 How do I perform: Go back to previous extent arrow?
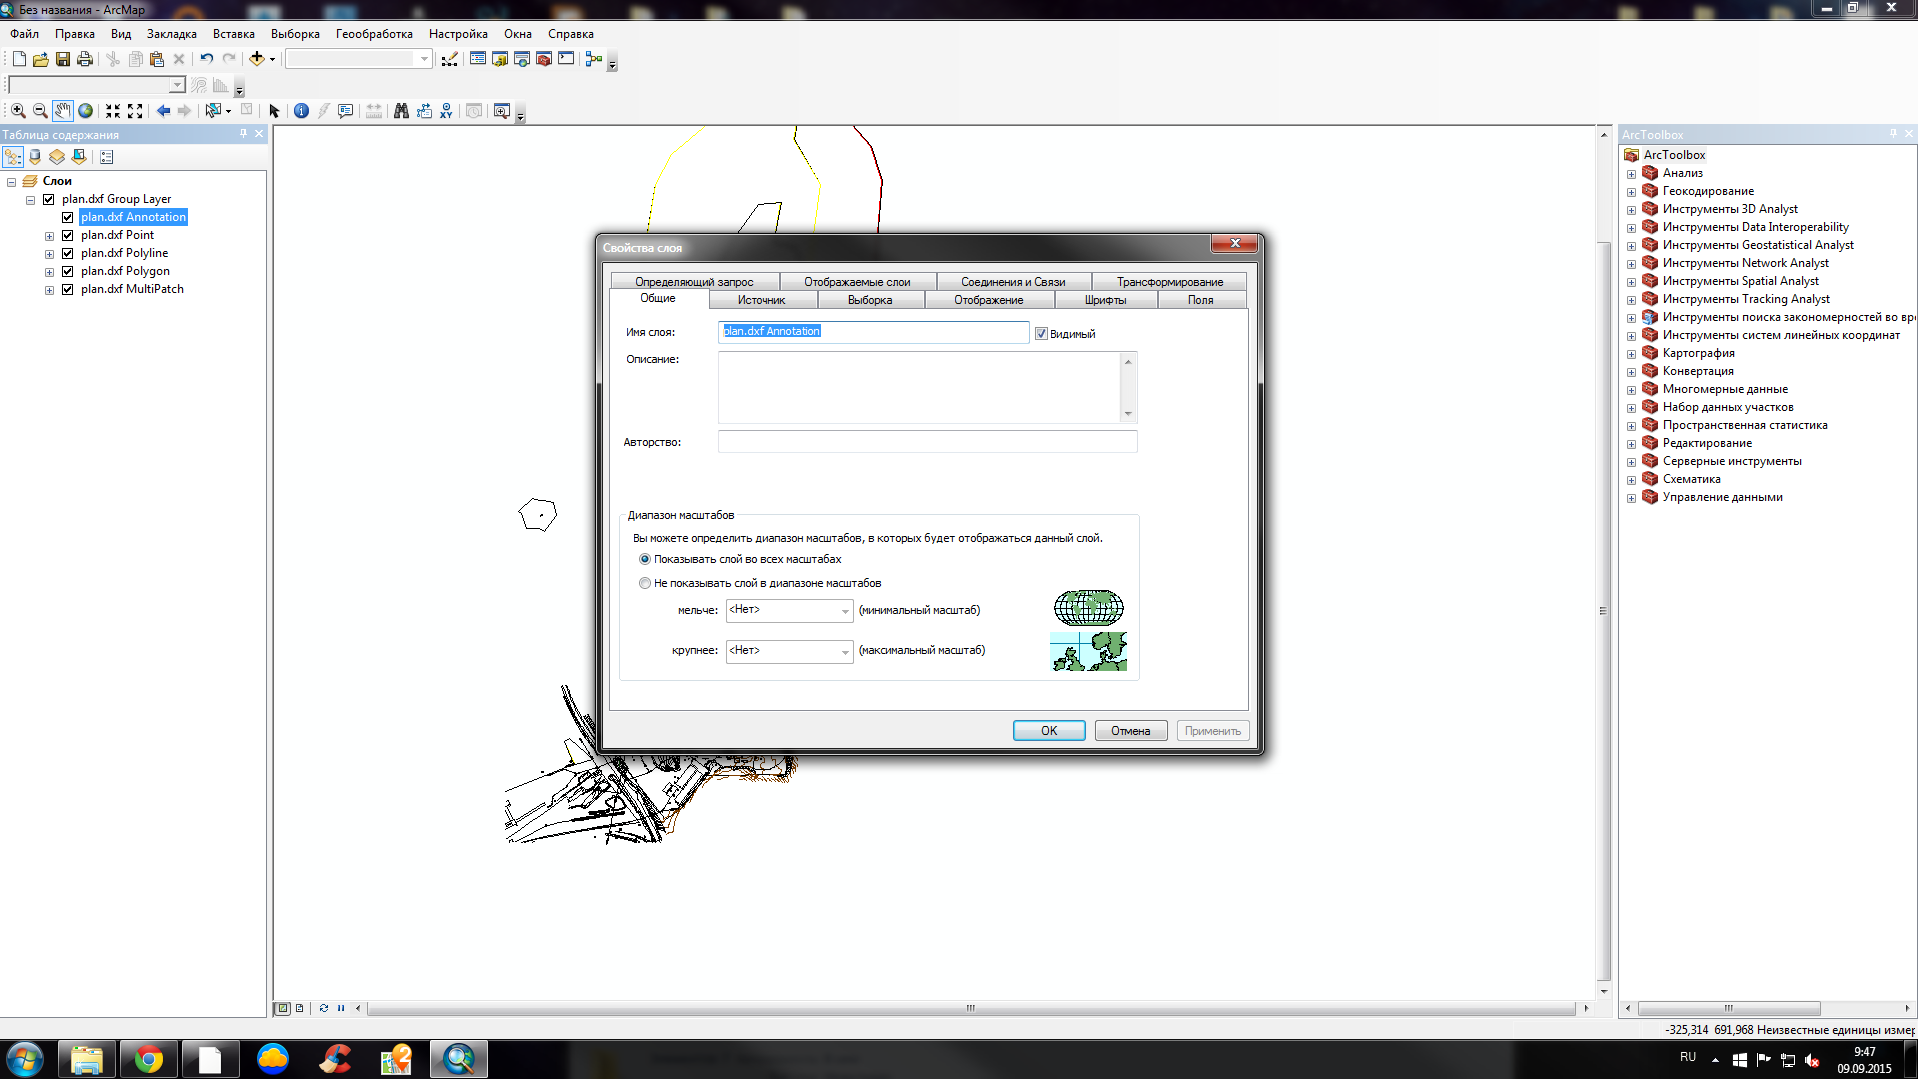[163, 111]
